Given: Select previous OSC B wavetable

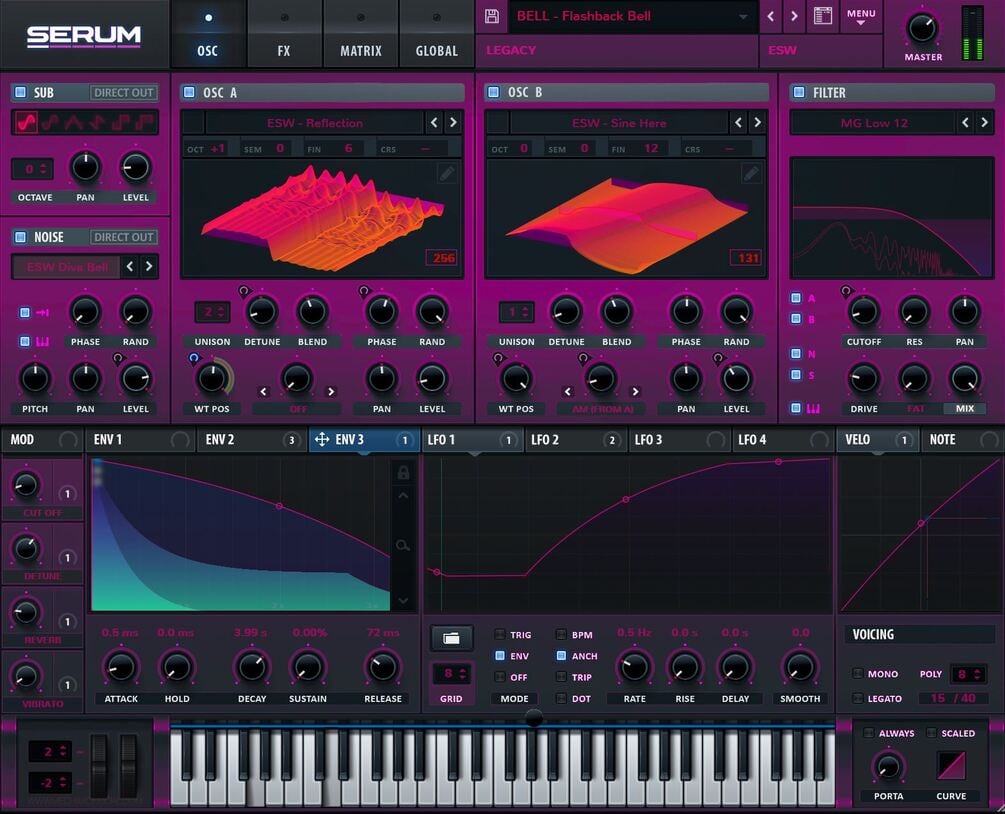Looking at the screenshot, I should [x=738, y=122].
